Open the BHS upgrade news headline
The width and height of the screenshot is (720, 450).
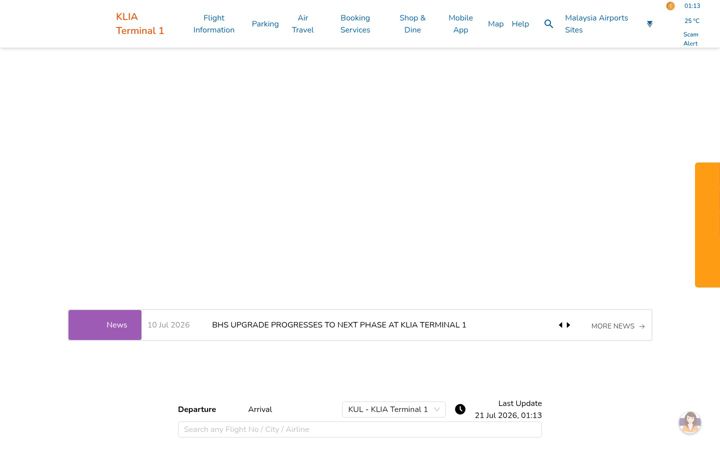(x=339, y=325)
